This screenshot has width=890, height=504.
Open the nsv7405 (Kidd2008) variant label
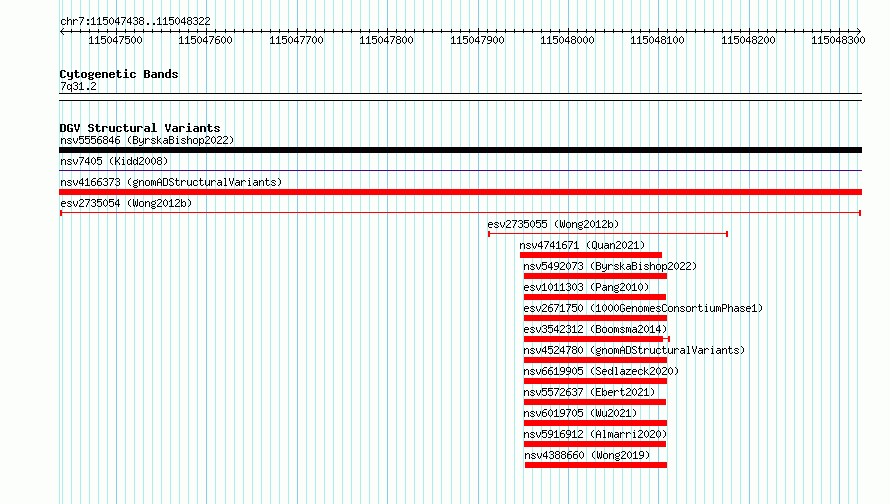tap(114, 161)
